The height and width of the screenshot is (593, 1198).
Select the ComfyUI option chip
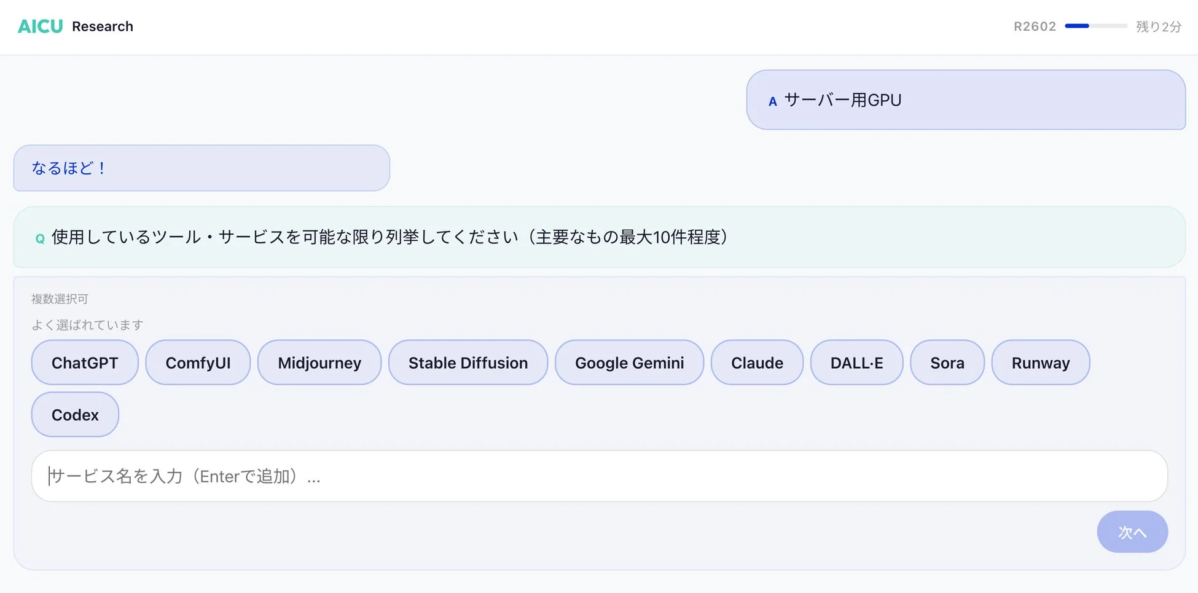pyautogui.click(x=197, y=362)
